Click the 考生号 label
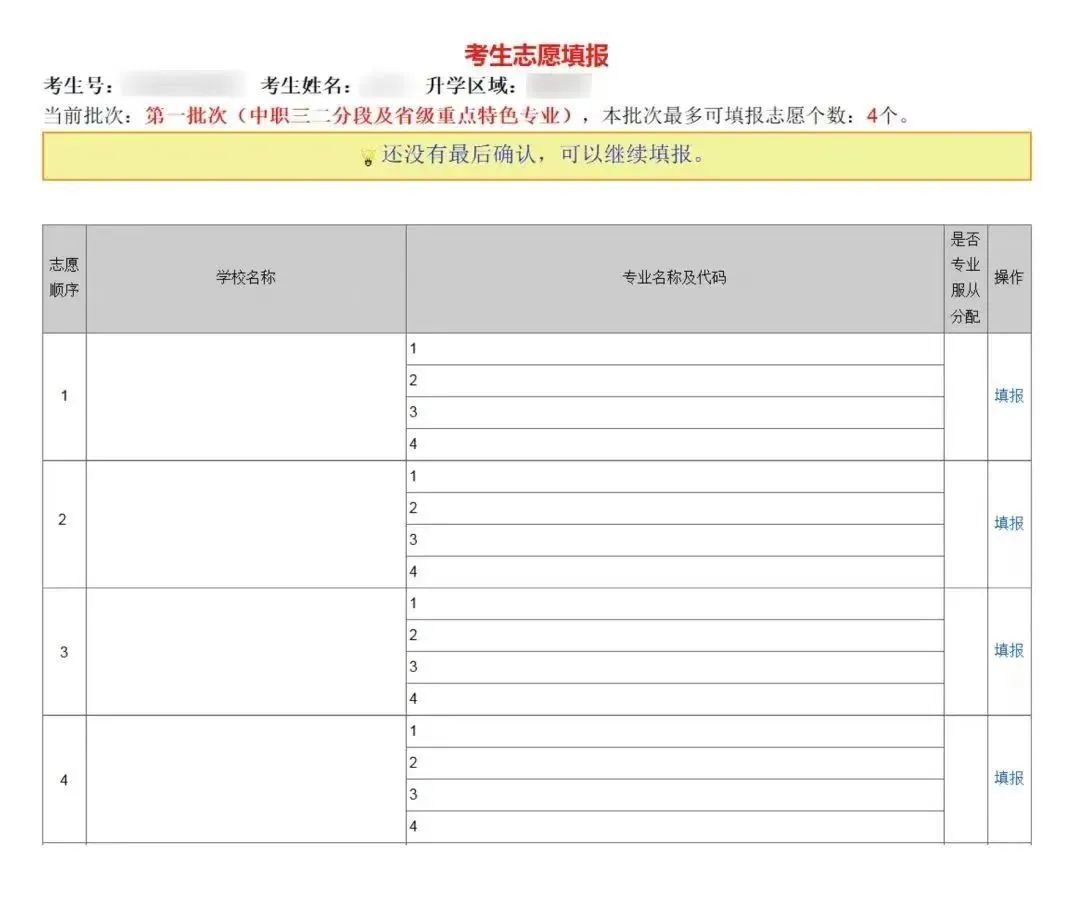The height and width of the screenshot is (903, 1080). click(x=79, y=85)
